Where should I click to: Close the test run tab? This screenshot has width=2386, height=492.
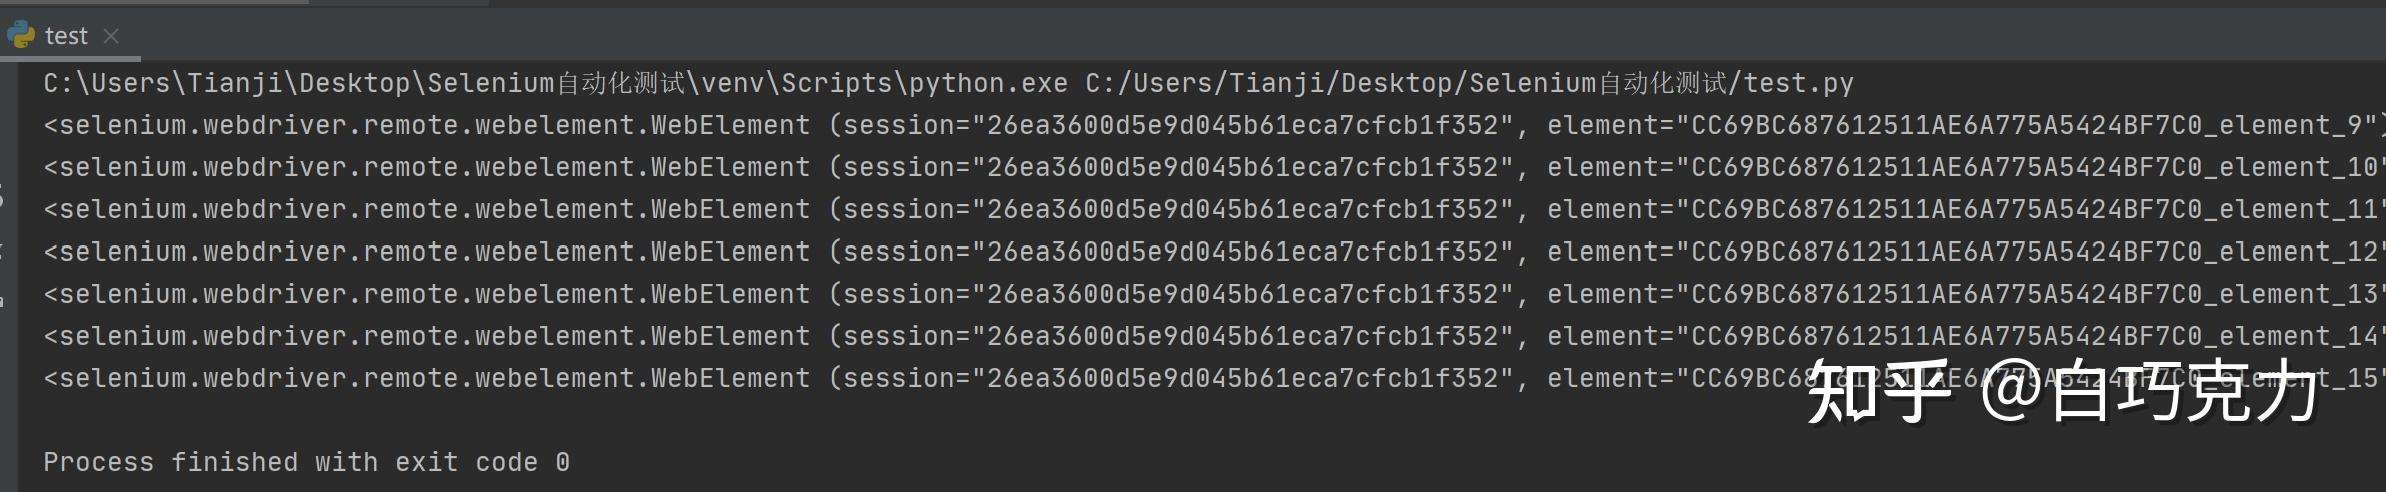pyautogui.click(x=111, y=36)
